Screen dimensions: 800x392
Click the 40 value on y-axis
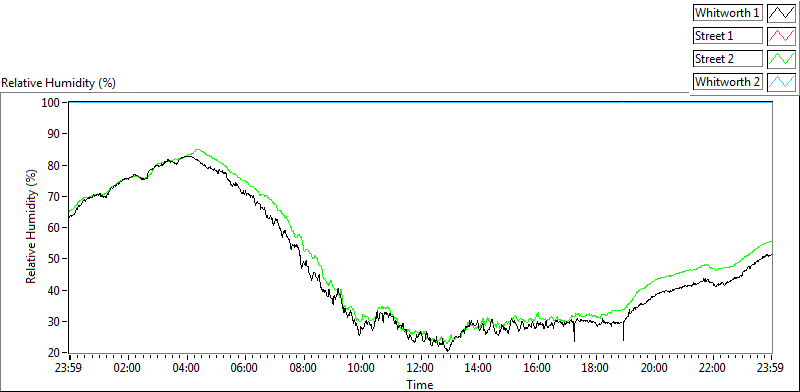tap(55, 290)
